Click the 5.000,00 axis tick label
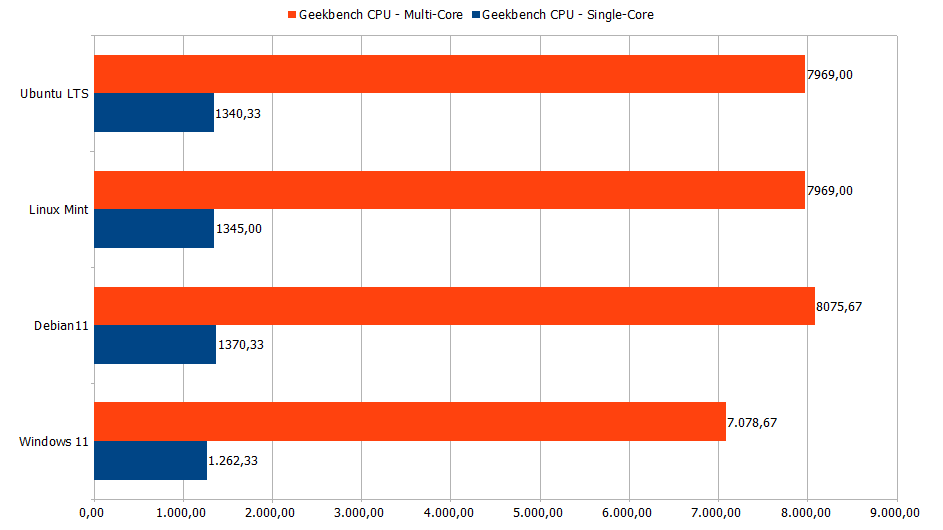The image size is (943, 530). [538, 513]
